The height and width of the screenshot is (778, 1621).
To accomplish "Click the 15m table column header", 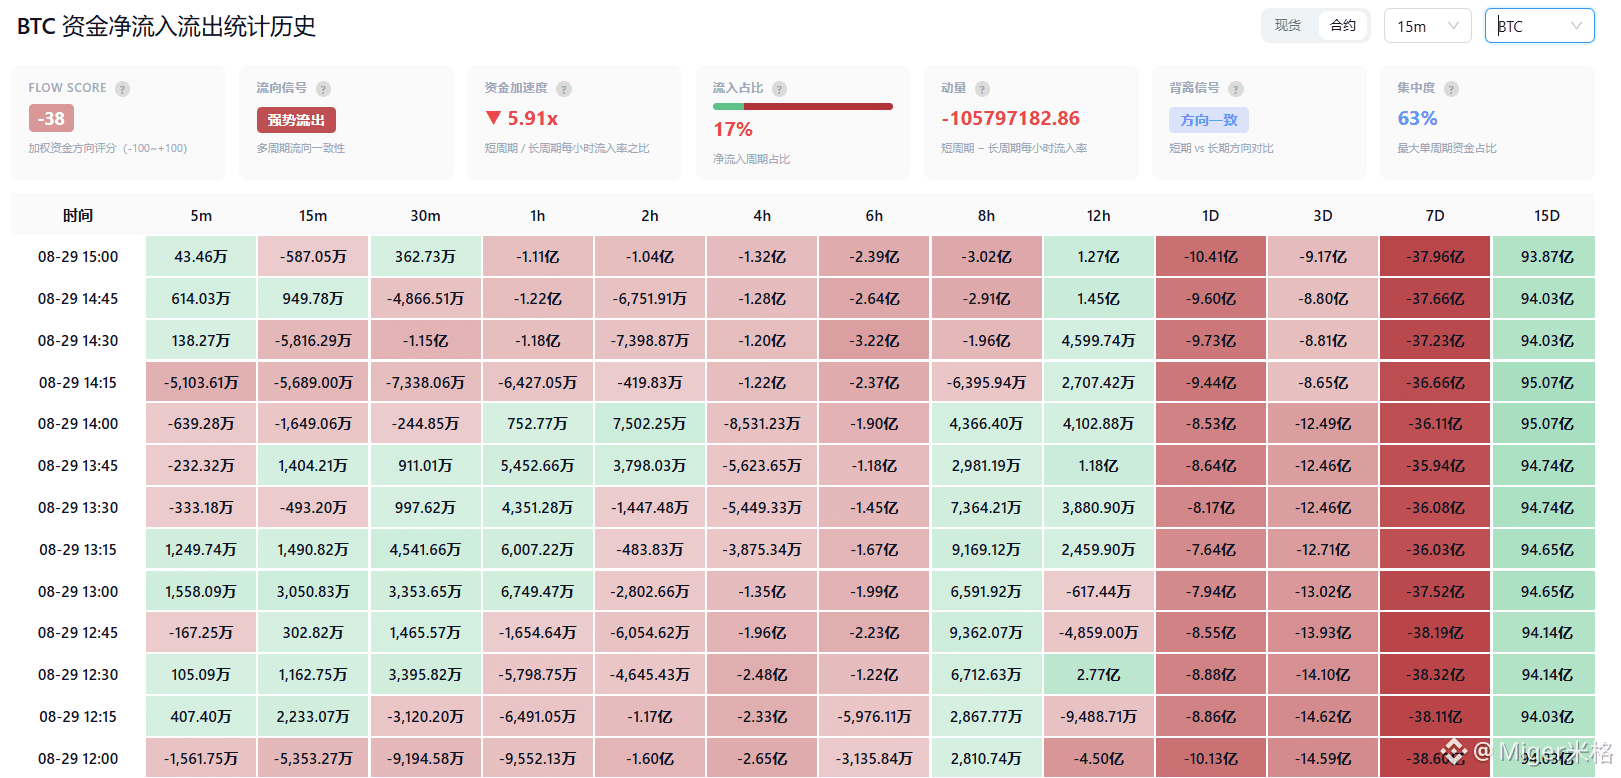I will point(313,216).
